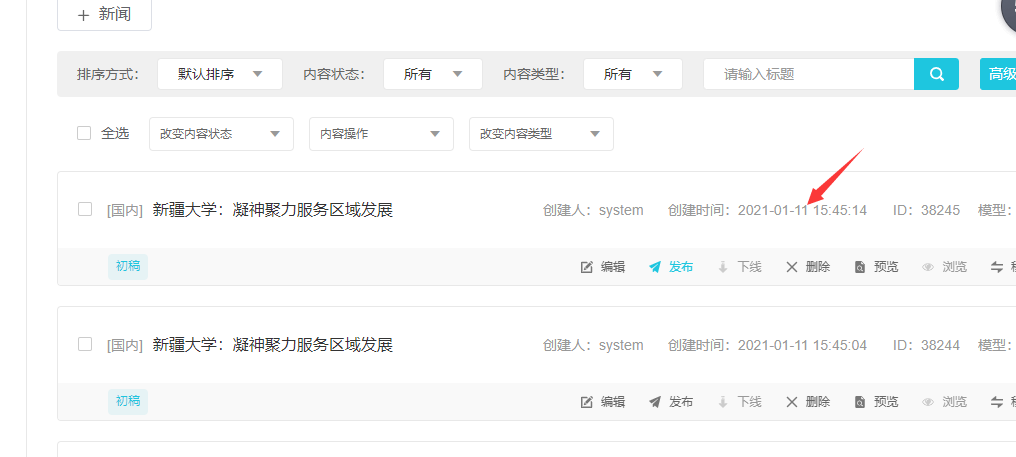Click the 高级 advanced search button
This screenshot has width=1016, height=457.
(x=999, y=74)
